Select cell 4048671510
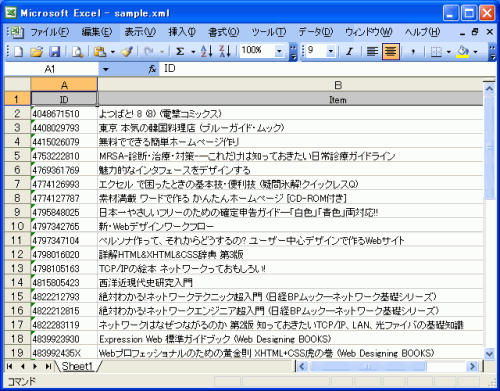 pos(64,114)
